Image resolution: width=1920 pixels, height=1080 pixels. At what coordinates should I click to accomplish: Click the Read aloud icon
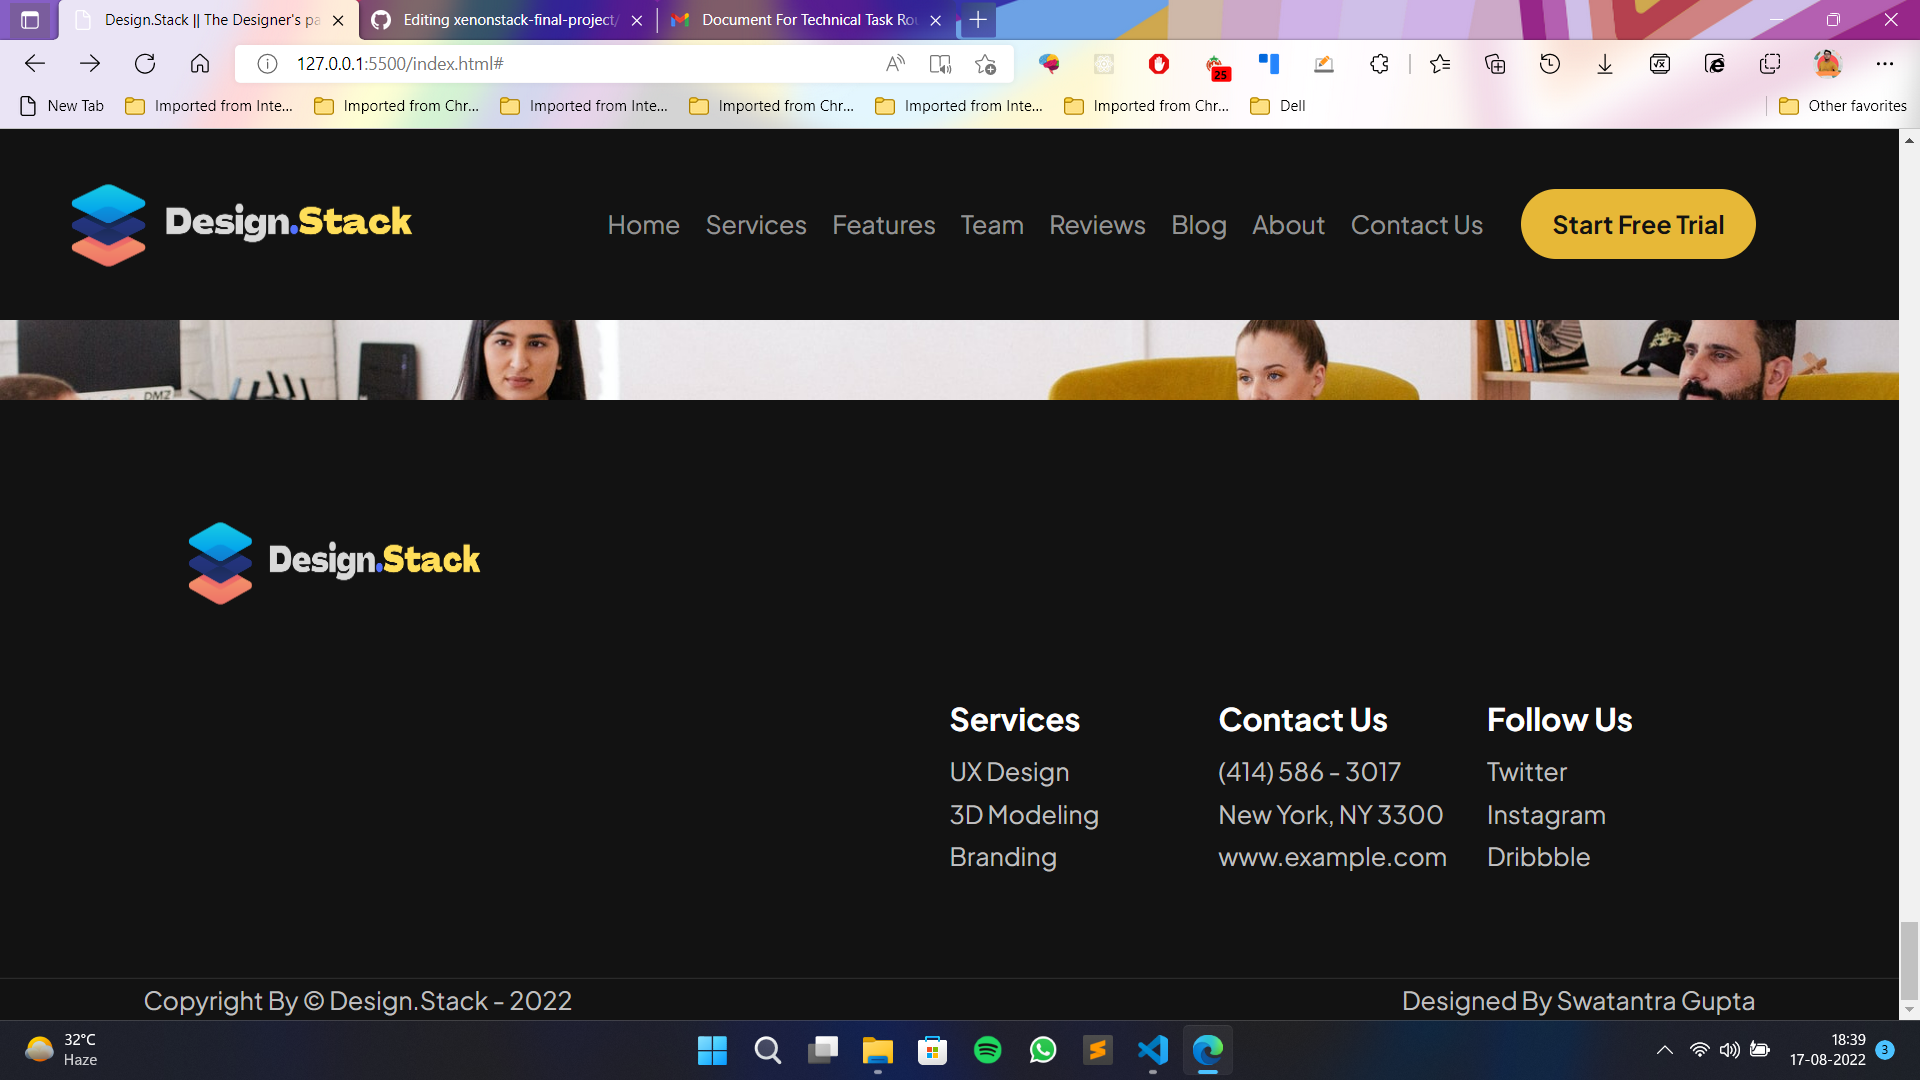(895, 64)
